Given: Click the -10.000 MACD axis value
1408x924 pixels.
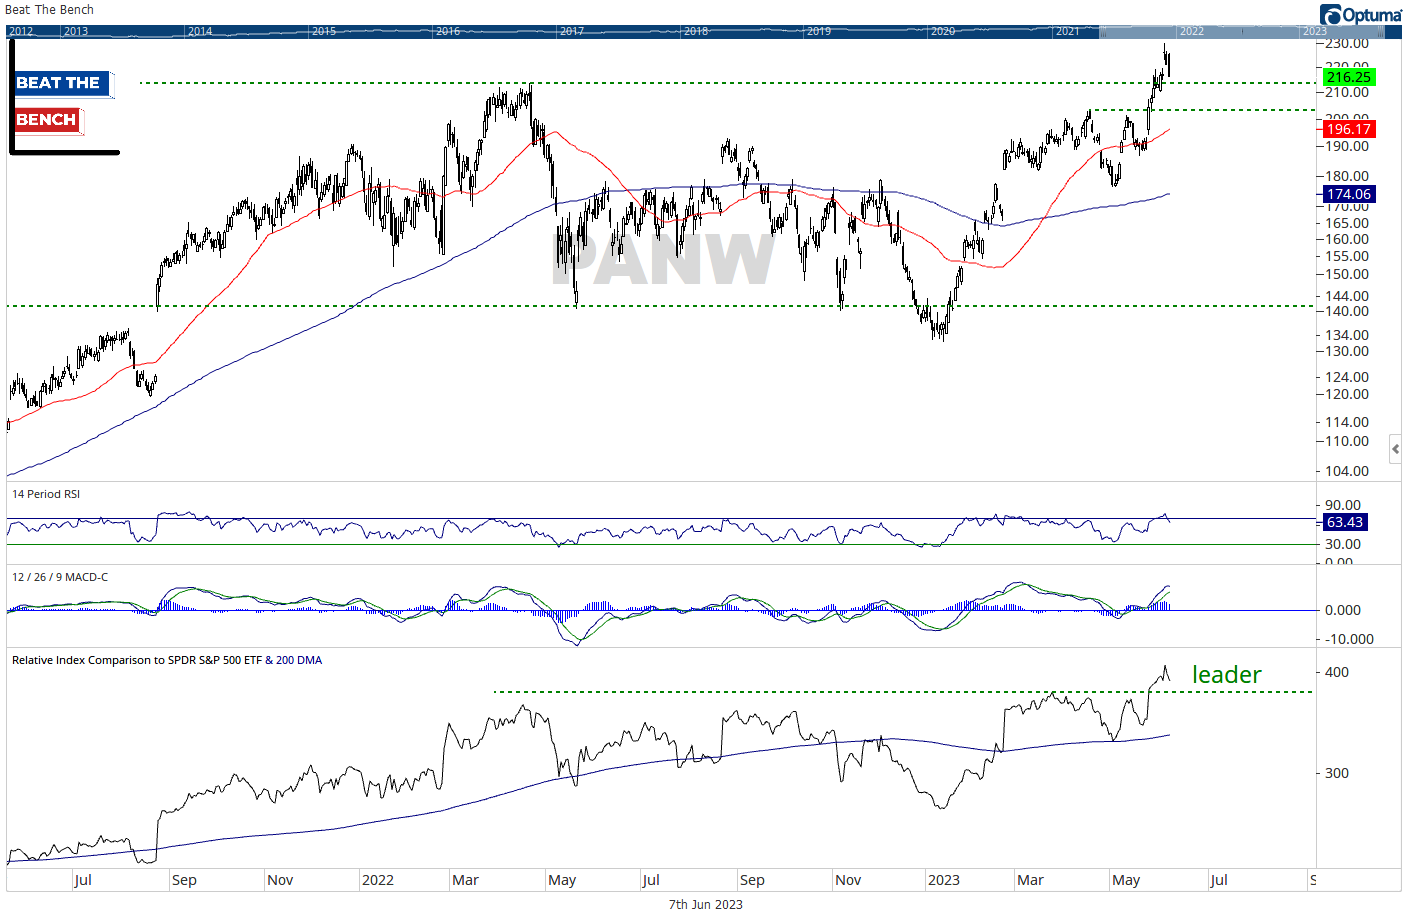Looking at the screenshot, I should pyautogui.click(x=1349, y=639).
